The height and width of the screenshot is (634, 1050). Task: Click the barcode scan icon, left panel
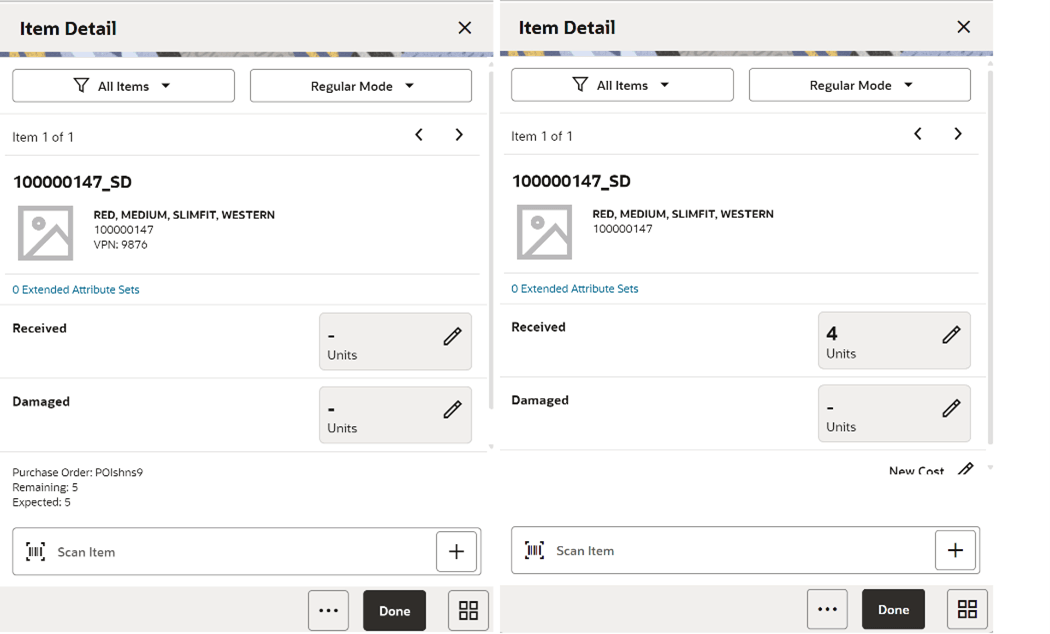(x=35, y=552)
